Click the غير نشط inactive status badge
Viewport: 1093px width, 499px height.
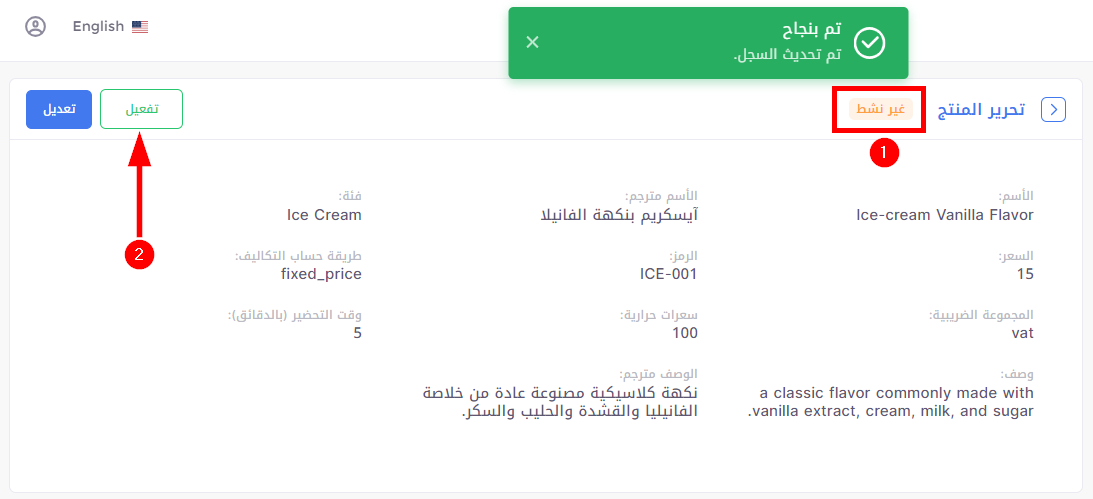[x=880, y=109]
